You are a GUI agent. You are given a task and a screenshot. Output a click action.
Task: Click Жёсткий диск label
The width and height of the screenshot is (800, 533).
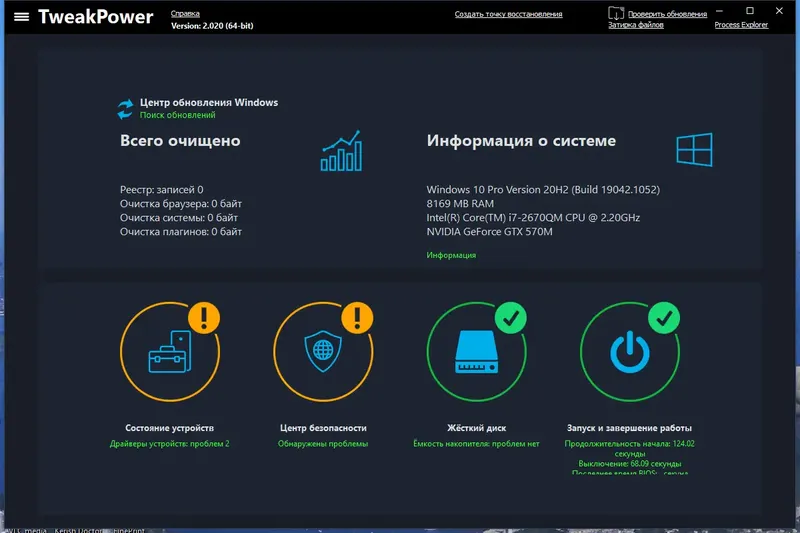(x=477, y=428)
